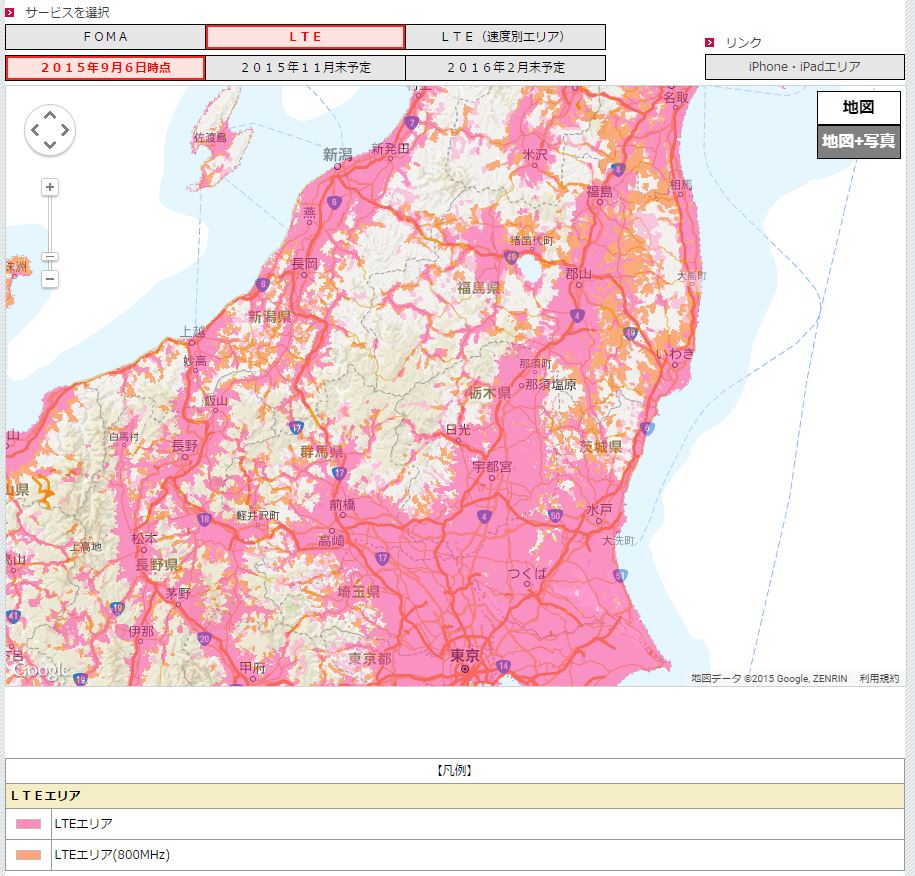The height and width of the screenshot is (876, 915).
Task: Click the LTEエリア(800MHz) legend text
Action: tap(112, 855)
